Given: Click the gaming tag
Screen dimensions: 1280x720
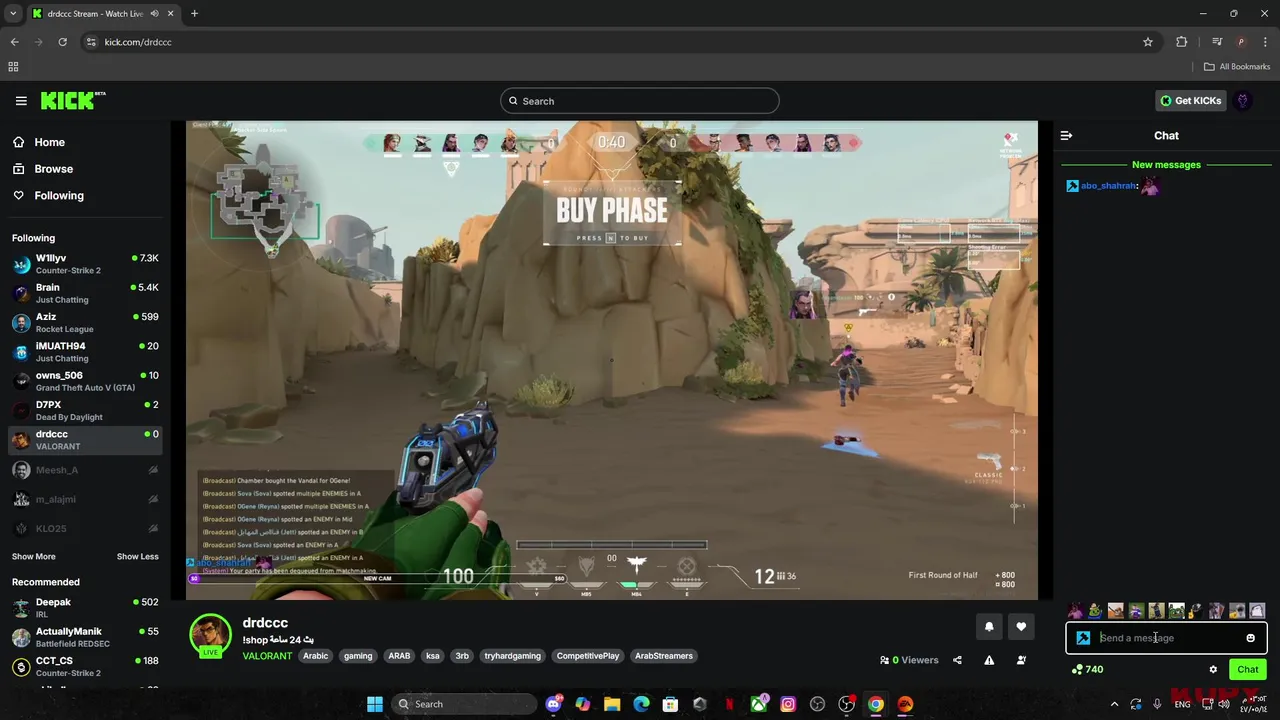Looking at the screenshot, I should pos(358,656).
